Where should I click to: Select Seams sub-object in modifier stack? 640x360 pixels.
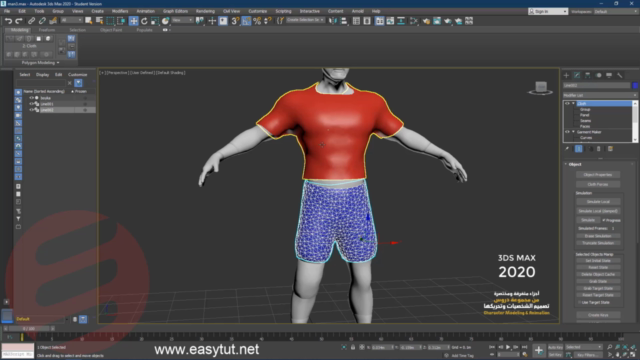point(585,121)
